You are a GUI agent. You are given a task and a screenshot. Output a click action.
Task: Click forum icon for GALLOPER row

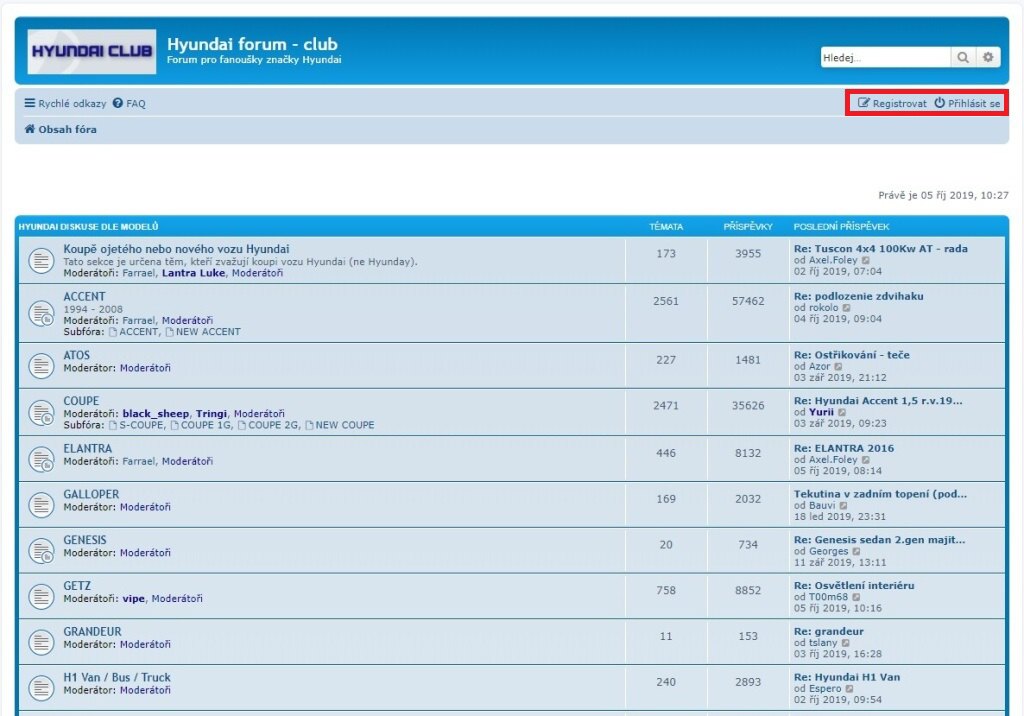point(40,505)
